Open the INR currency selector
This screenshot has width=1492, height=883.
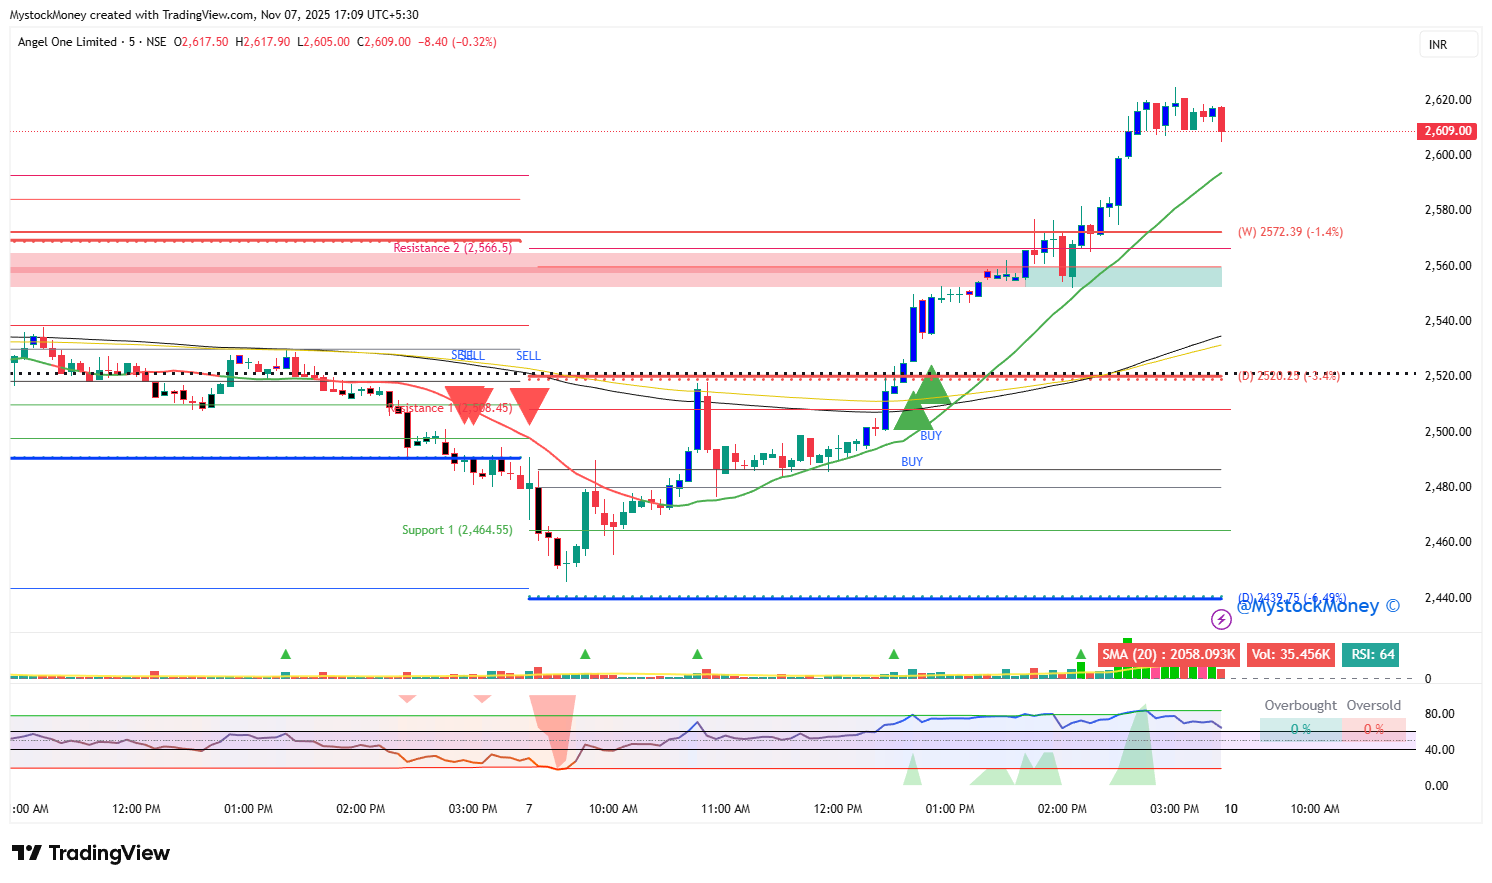pos(1447,45)
